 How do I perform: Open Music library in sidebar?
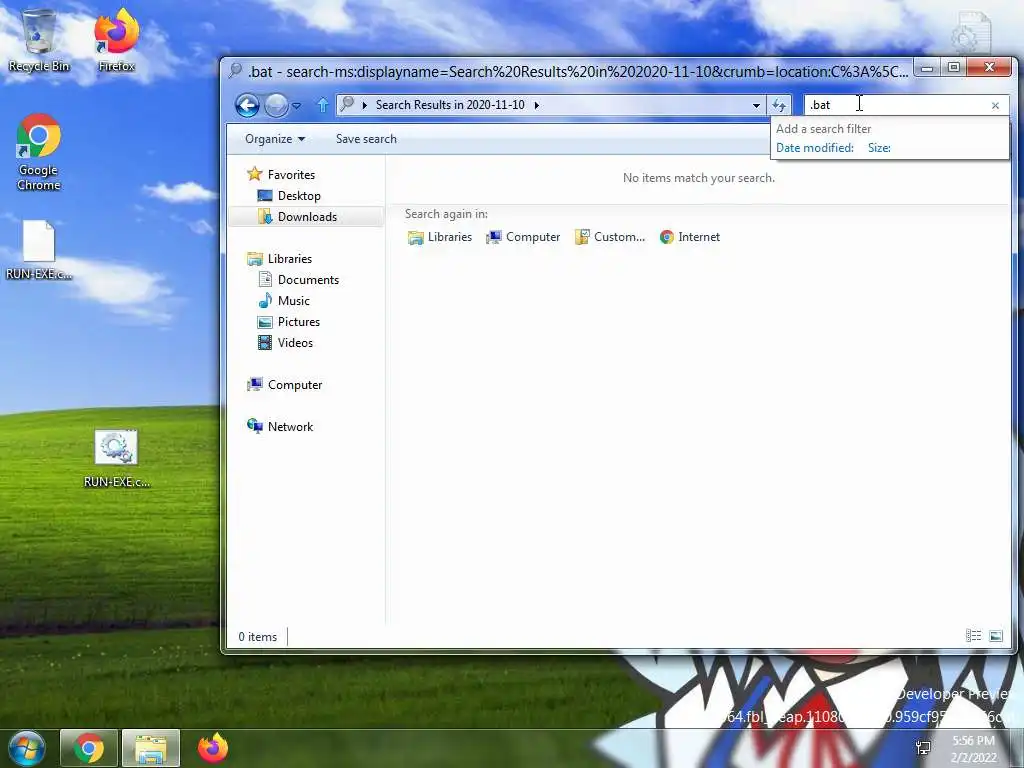(294, 300)
